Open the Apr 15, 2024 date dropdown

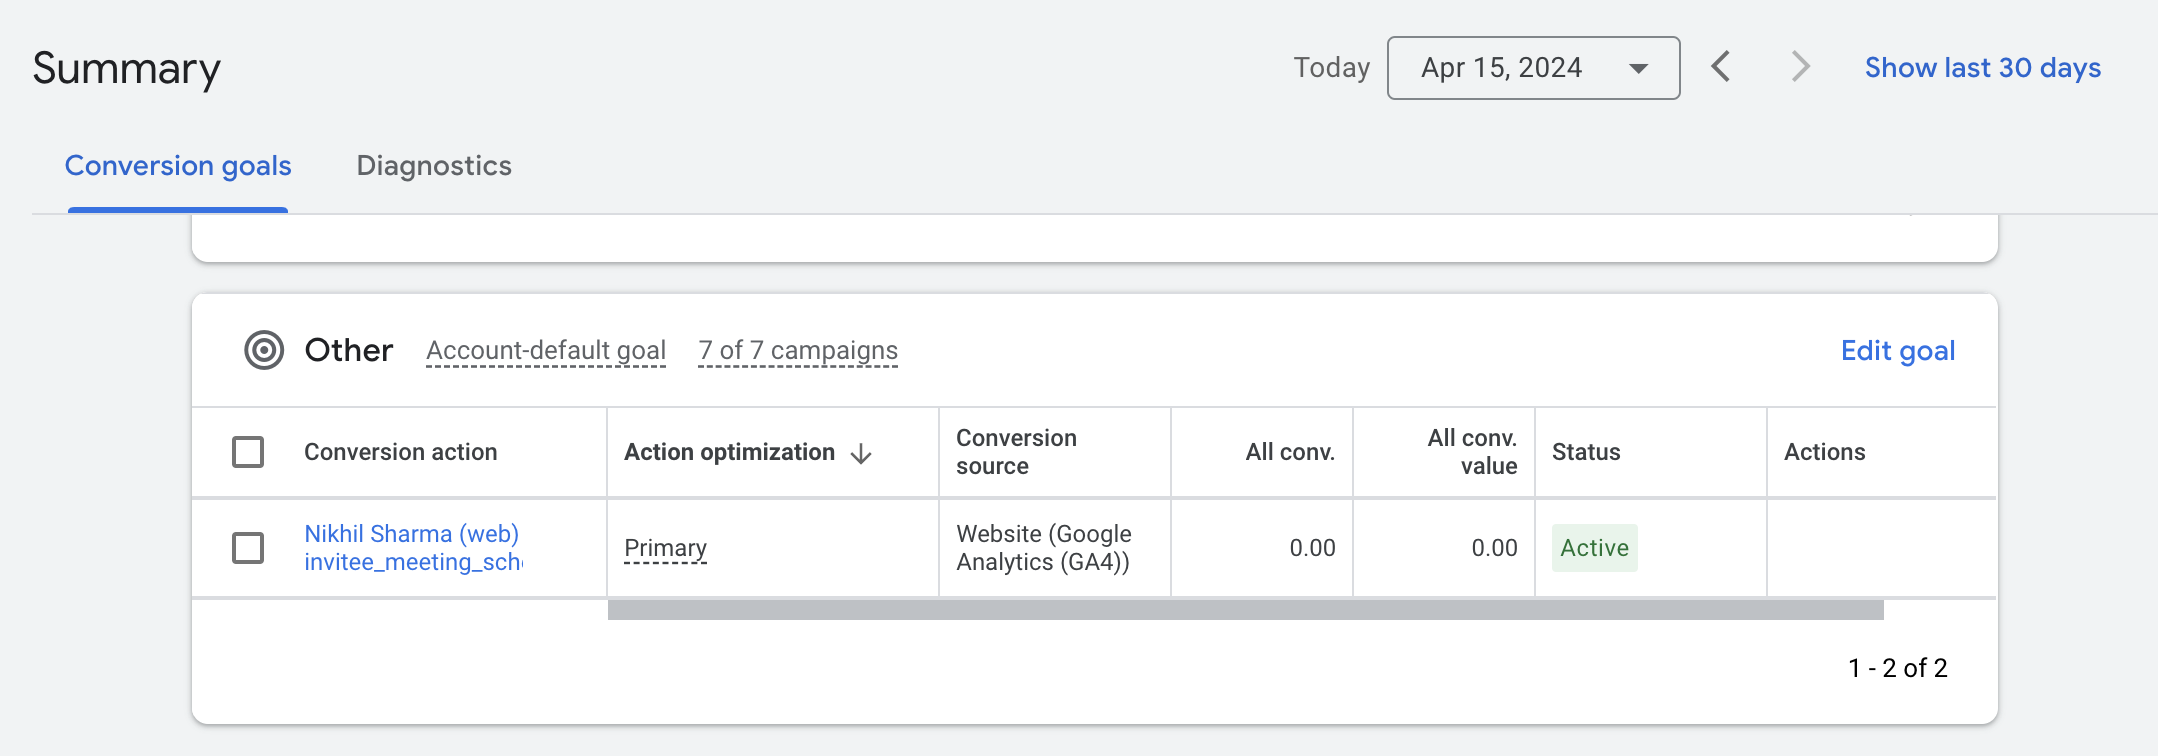click(1533, 68)
